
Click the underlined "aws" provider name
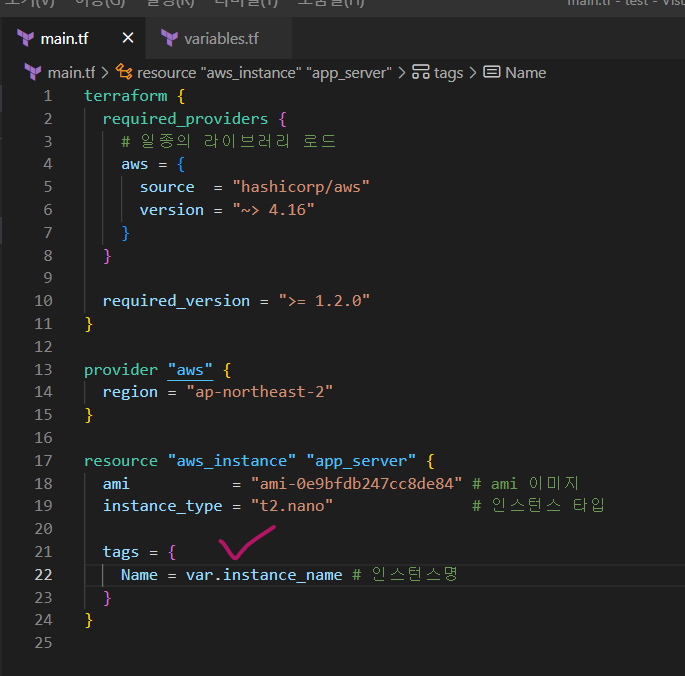190,369
